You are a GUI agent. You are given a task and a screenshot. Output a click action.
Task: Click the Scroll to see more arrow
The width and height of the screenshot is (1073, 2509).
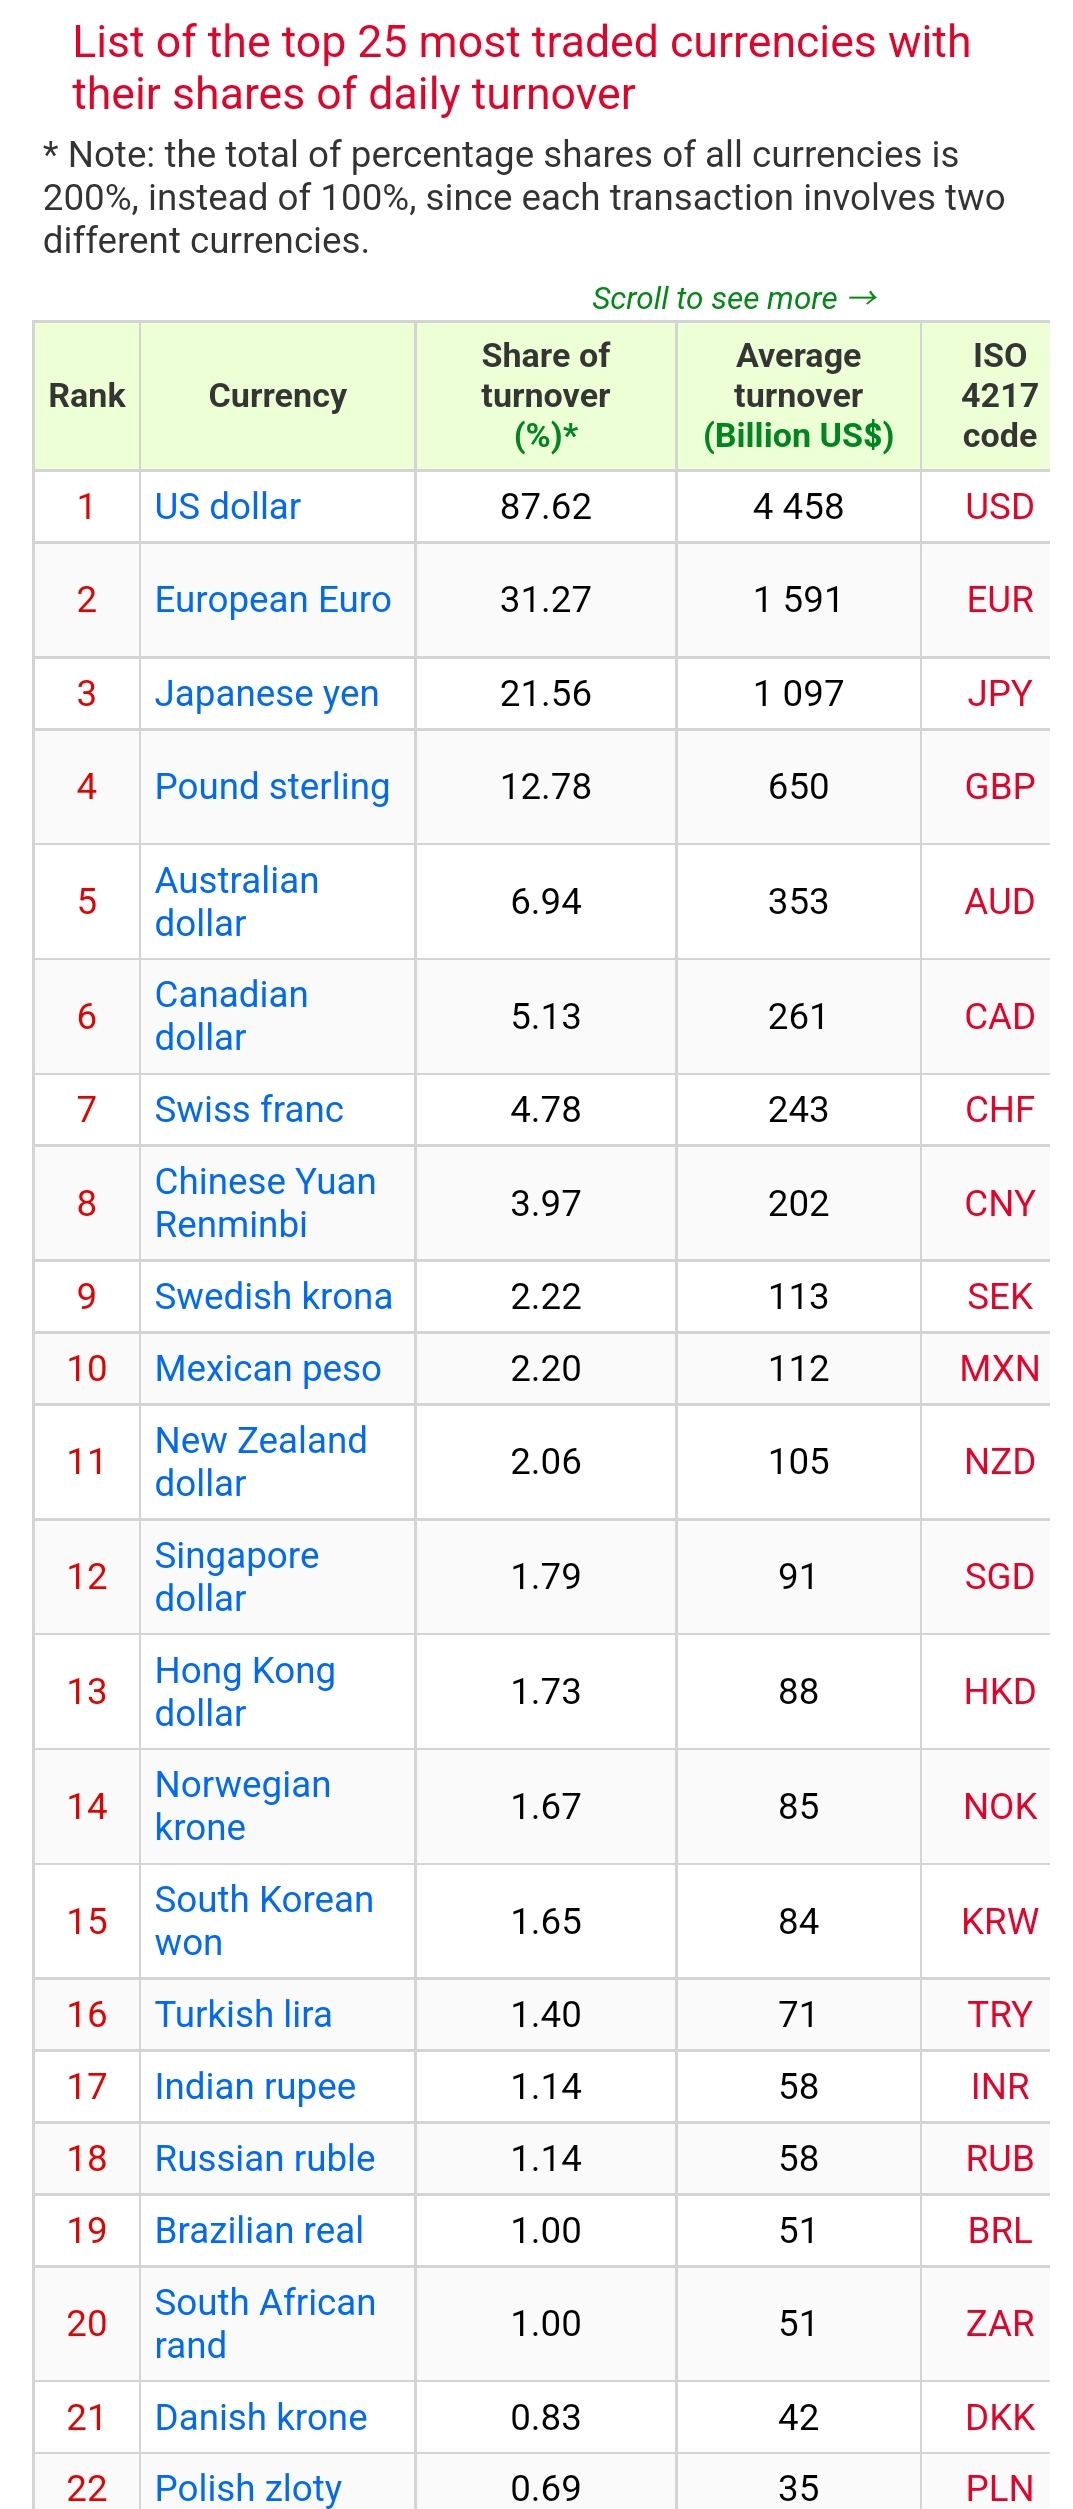coord(862,298)
